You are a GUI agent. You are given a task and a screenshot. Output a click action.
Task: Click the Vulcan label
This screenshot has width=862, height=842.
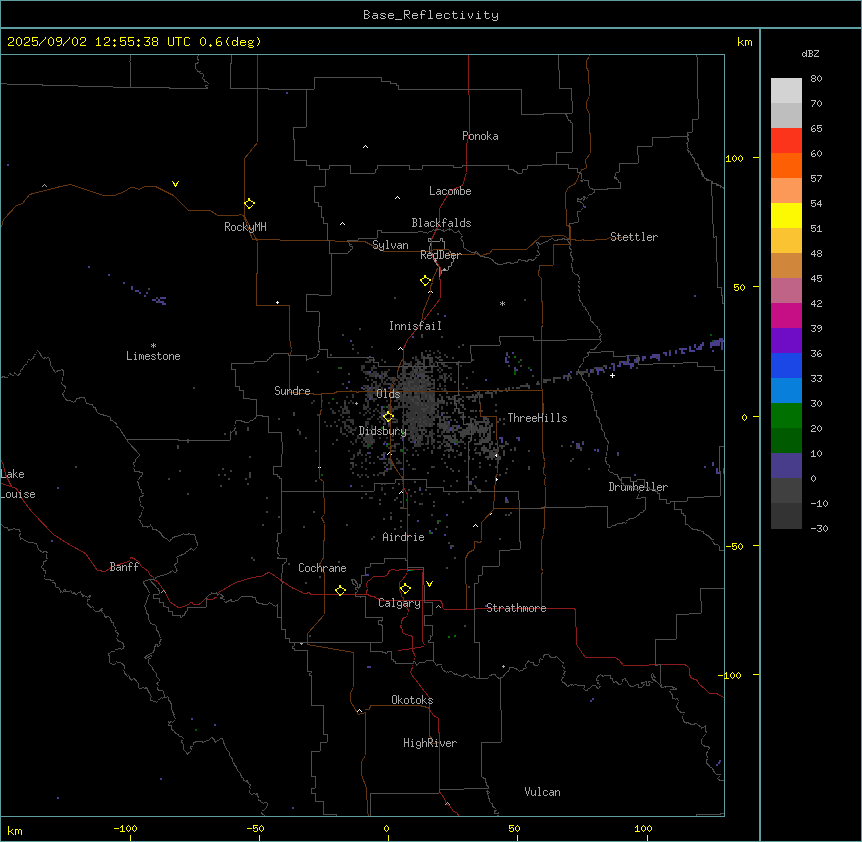tap(543, 792)
